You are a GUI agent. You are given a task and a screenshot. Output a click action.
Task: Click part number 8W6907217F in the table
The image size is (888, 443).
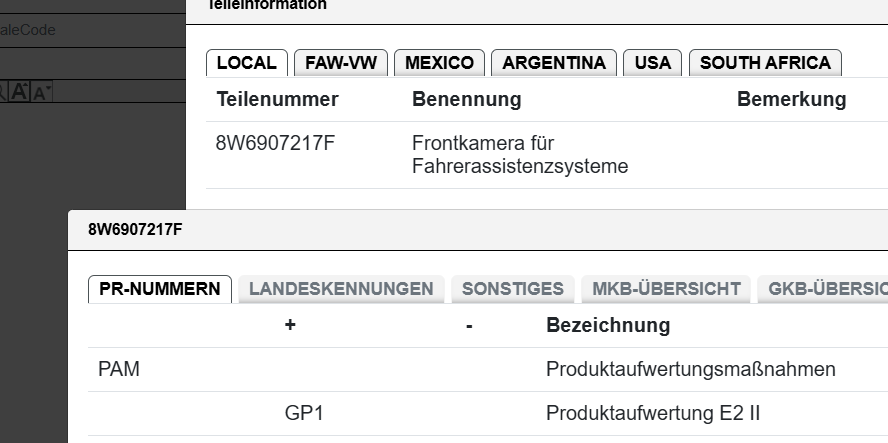275,143
